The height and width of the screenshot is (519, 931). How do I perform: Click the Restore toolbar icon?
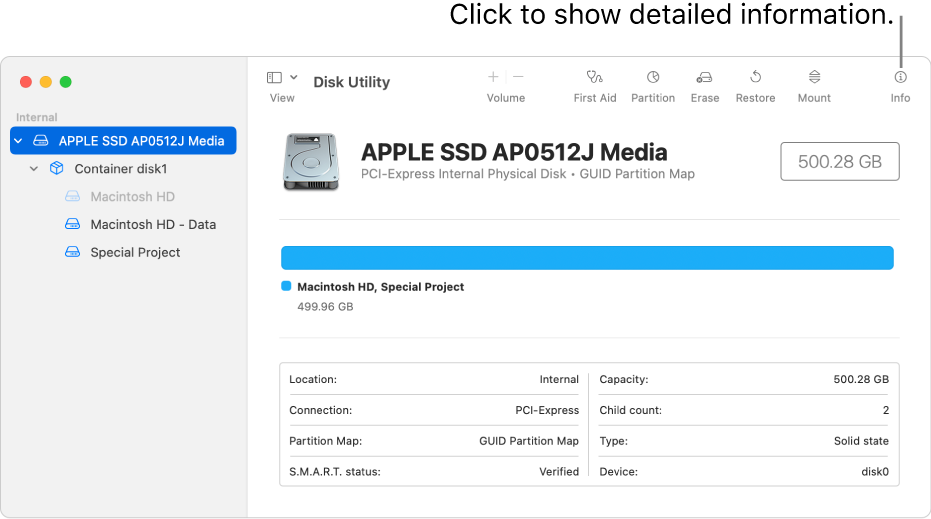(755, 77)
